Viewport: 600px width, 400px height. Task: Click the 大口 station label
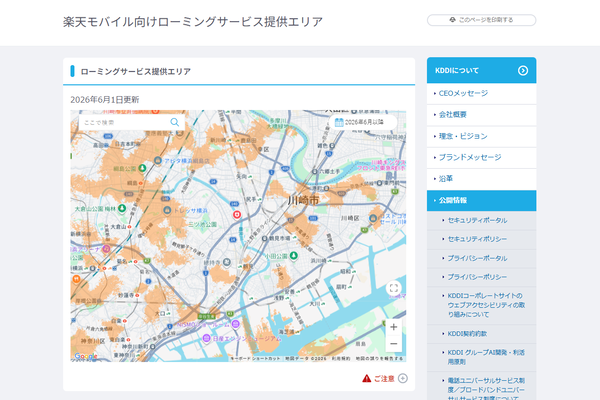coord(160,313)
